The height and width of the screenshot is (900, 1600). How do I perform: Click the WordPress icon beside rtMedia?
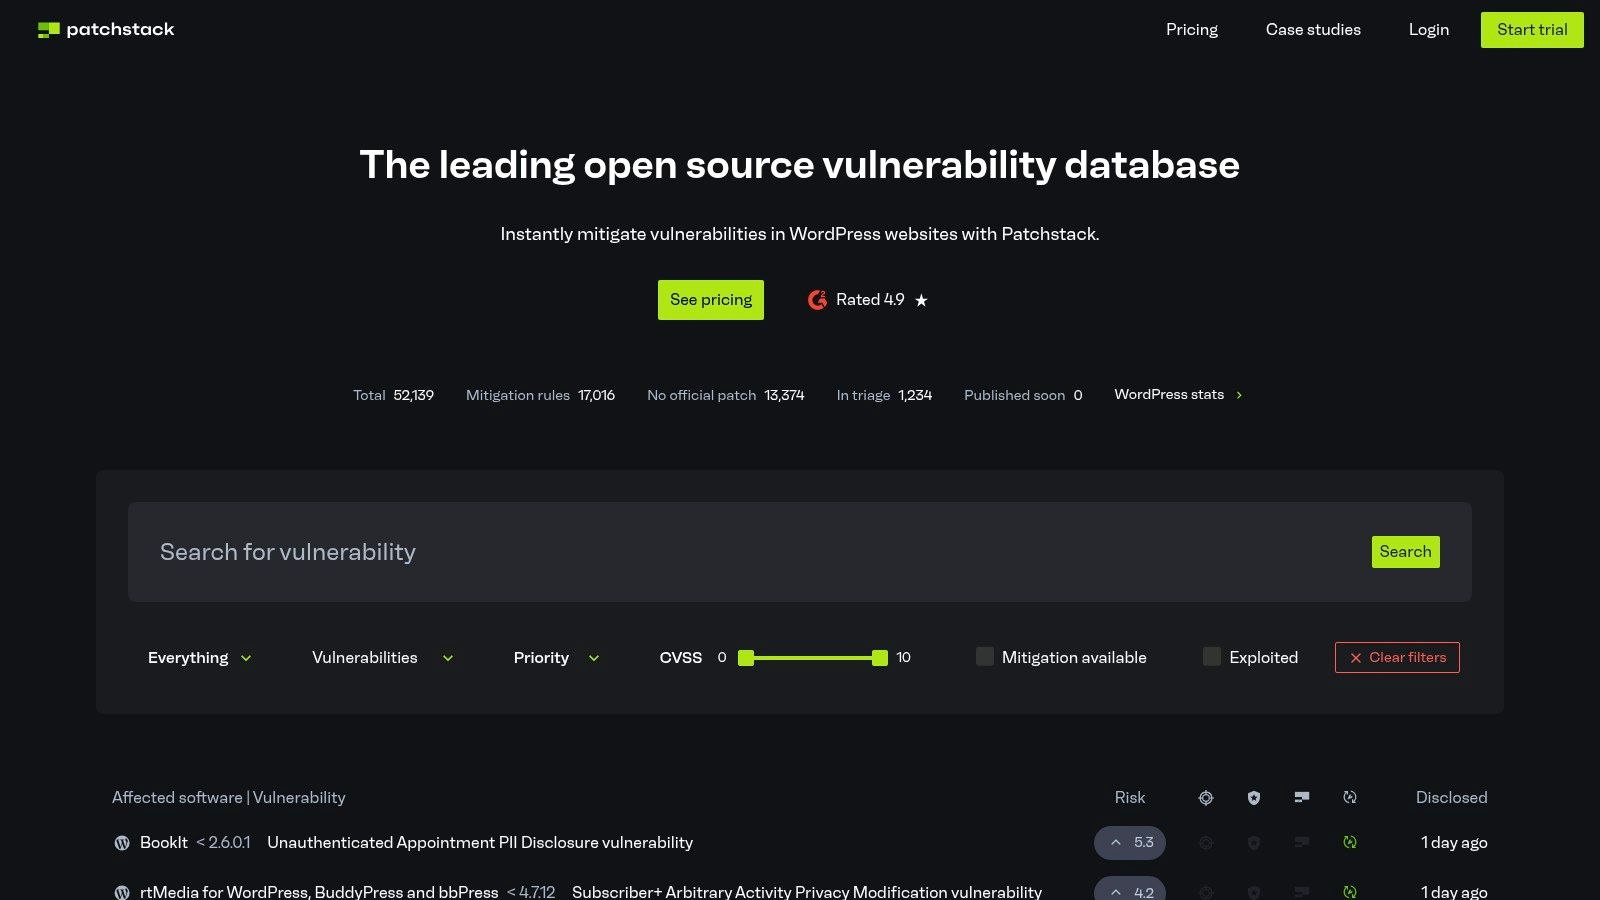click(122, 892)
